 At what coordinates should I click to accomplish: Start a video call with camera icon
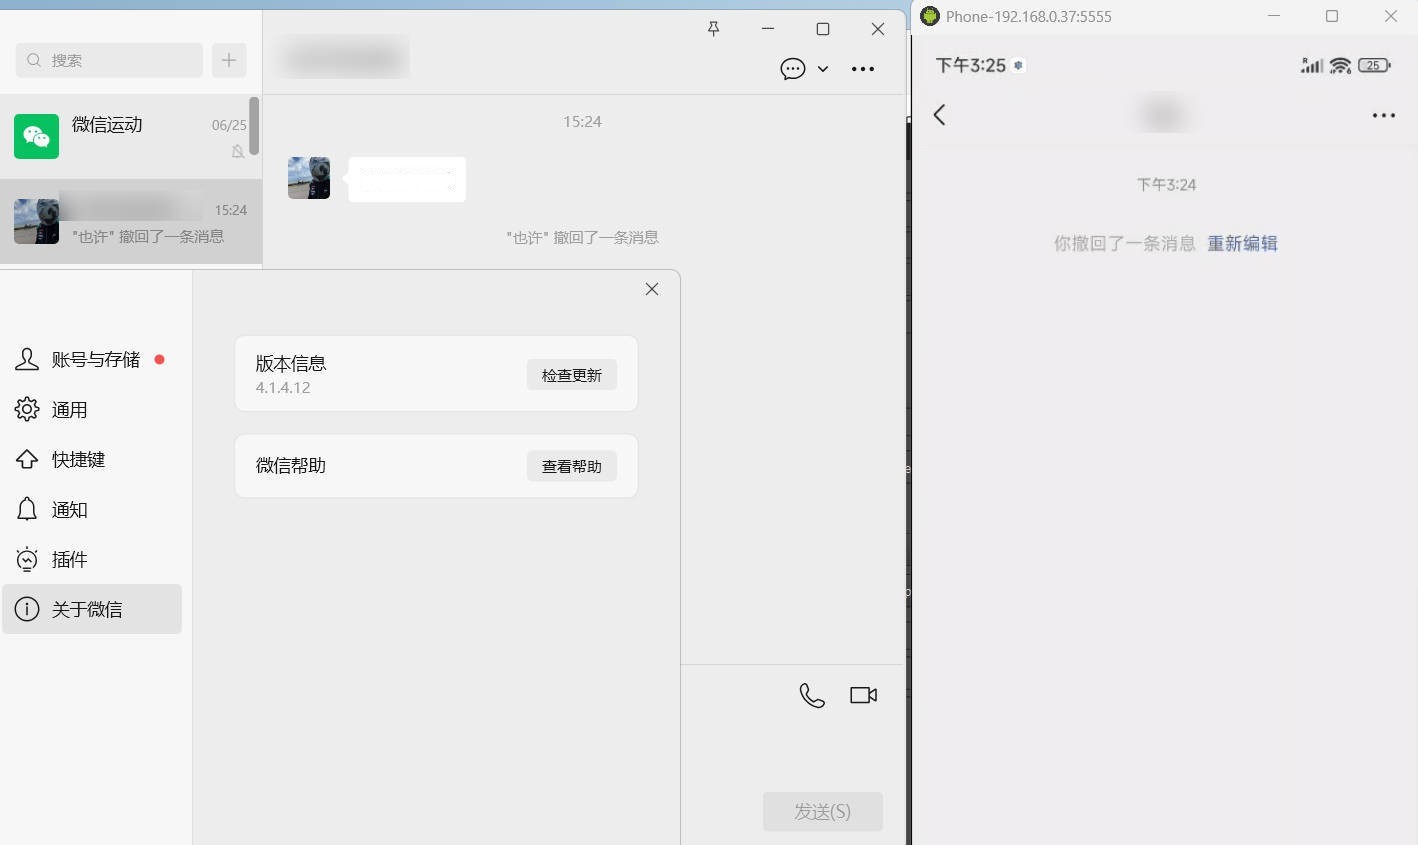coord(864,695)
